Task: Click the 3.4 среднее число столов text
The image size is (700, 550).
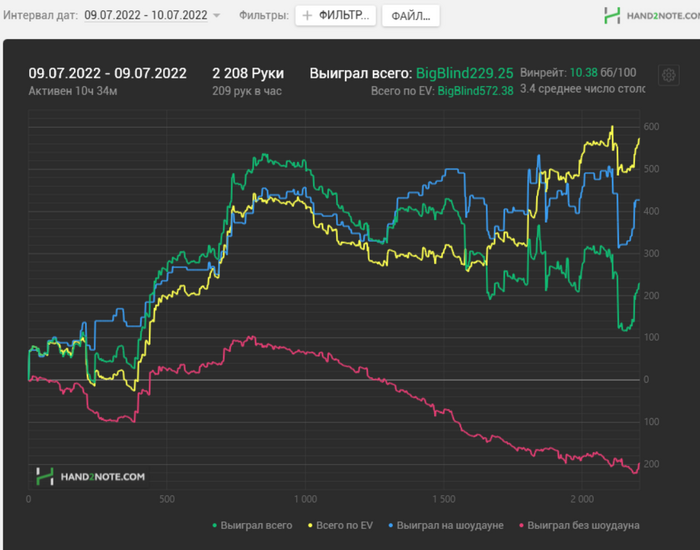Action: point(583,89)
